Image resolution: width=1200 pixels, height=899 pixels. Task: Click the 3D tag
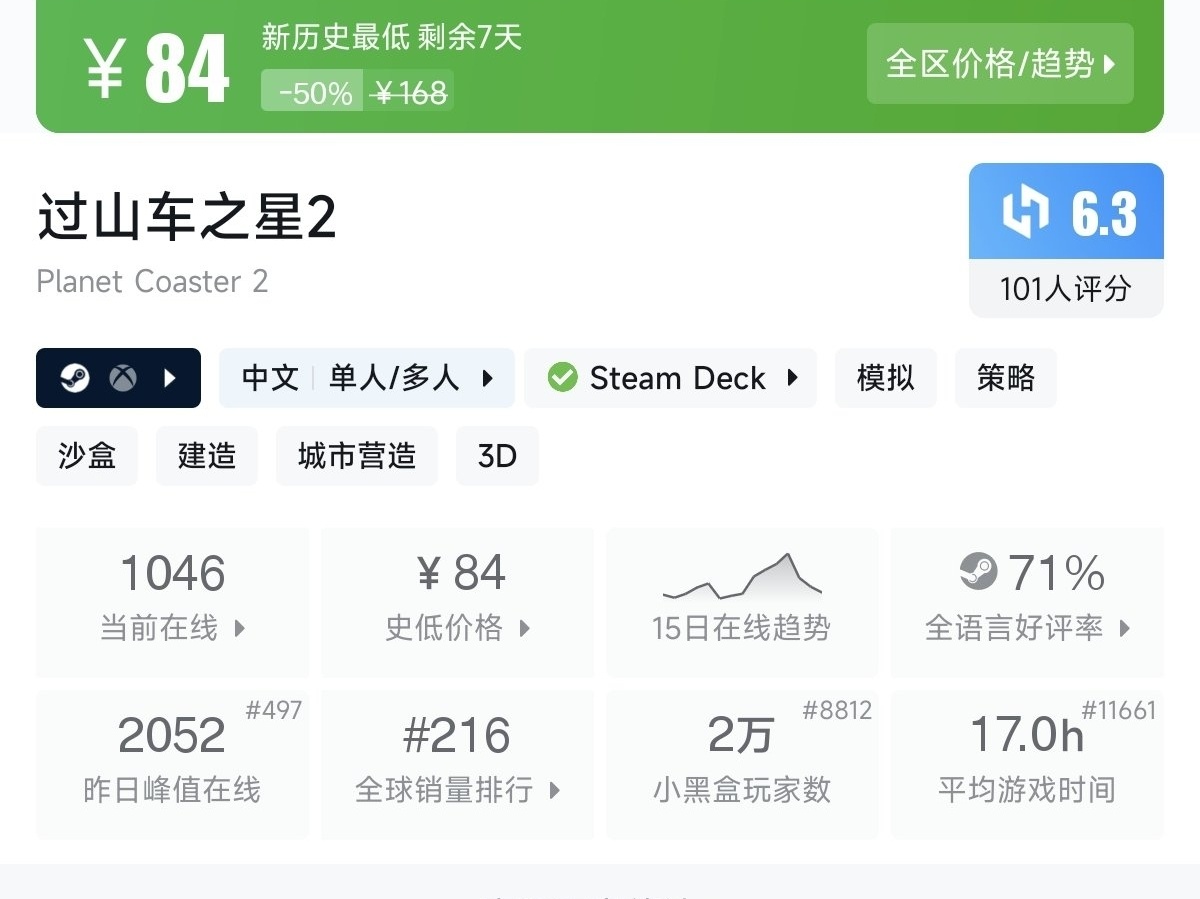pyautogui.click(x=497, y=456)
